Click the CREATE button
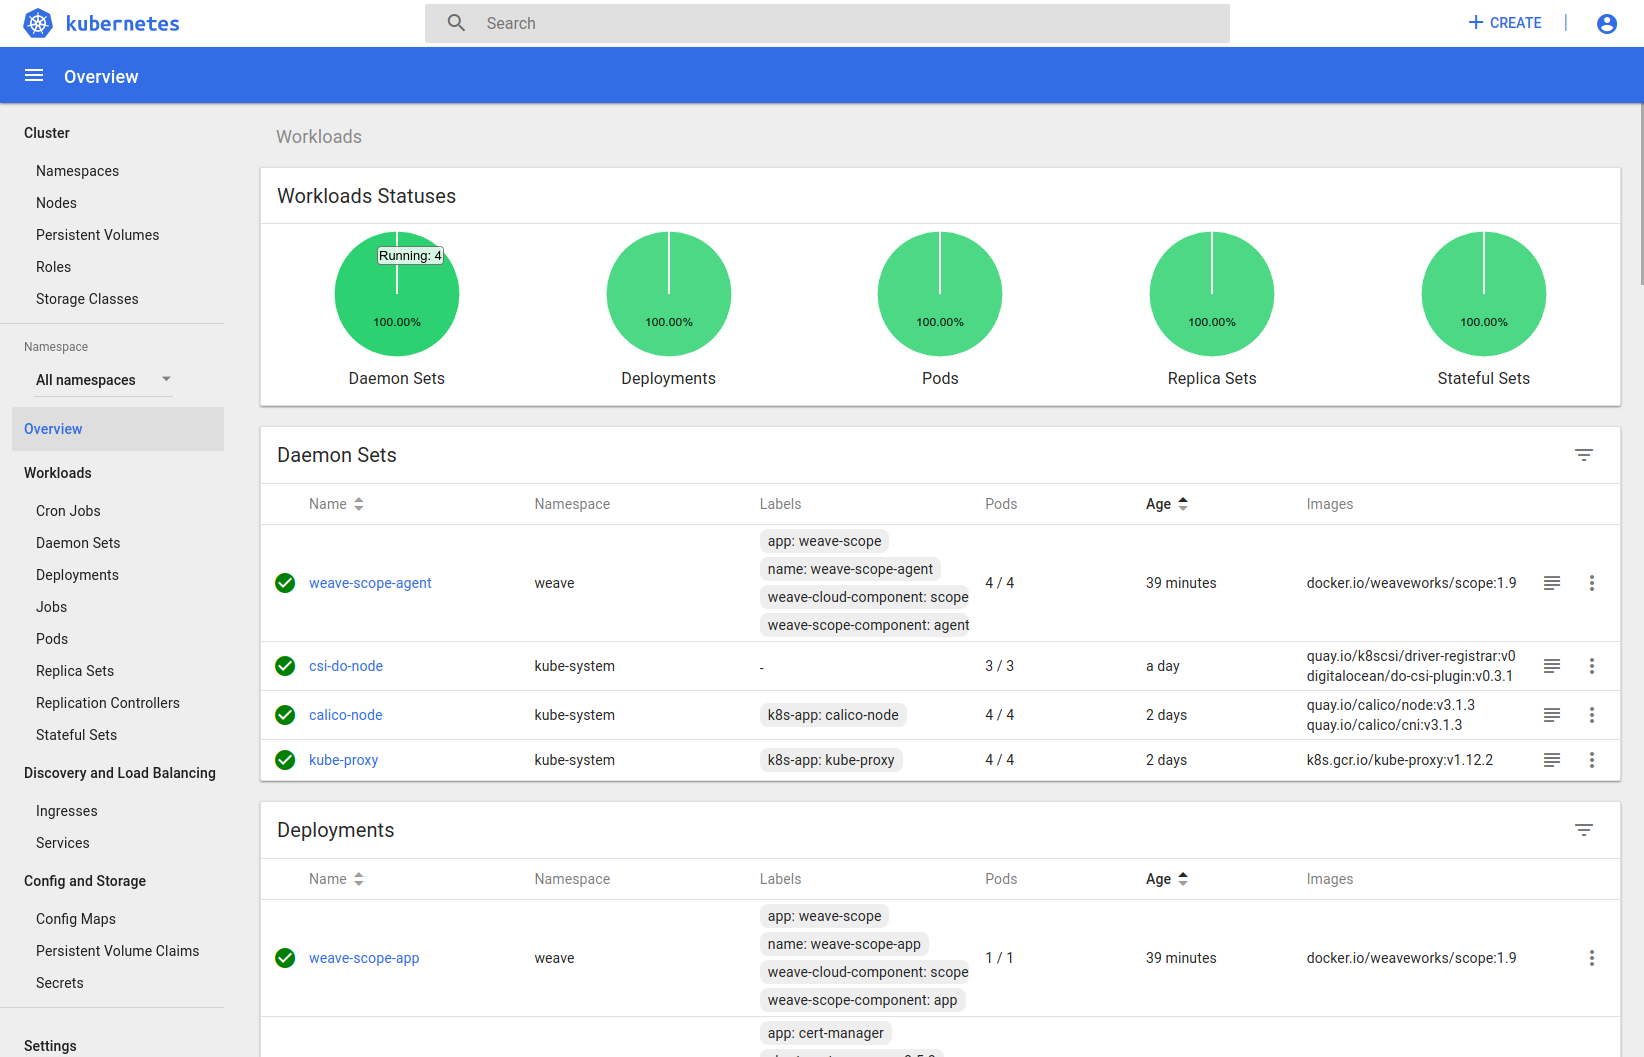This screenshot has width=1644, height=1057. [x=1505, y=23]
